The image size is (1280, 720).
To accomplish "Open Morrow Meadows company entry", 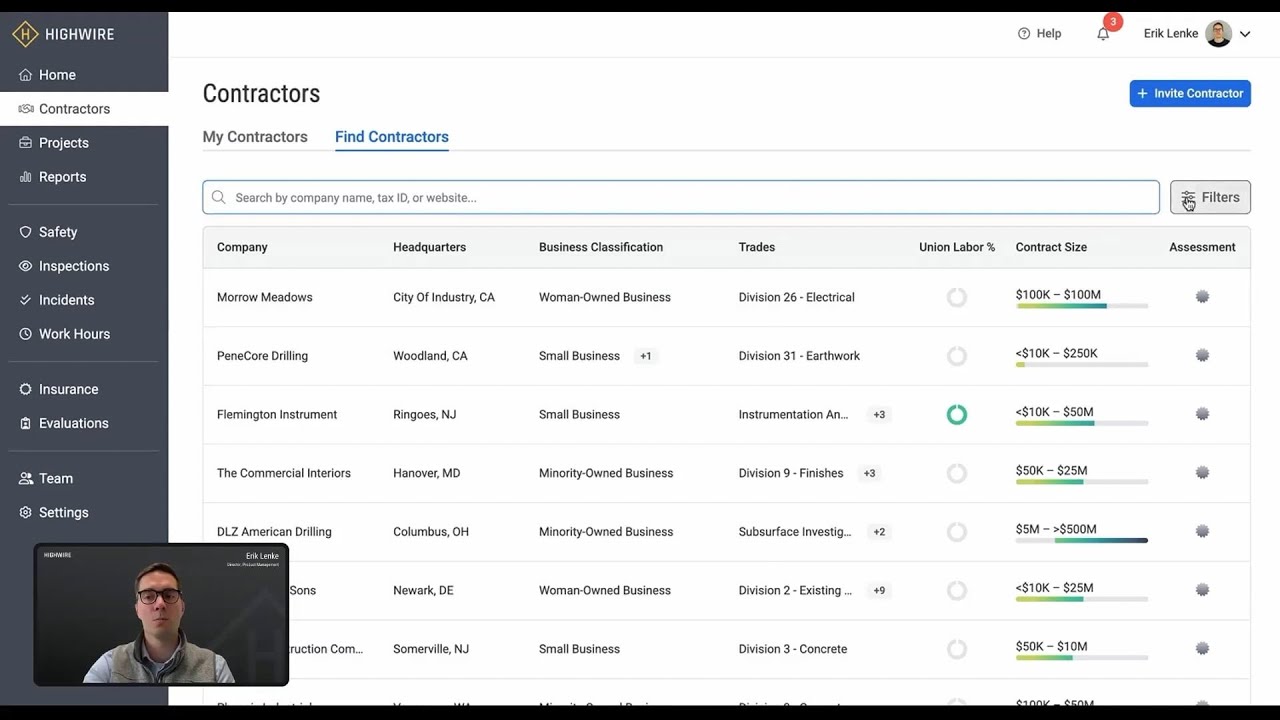I will 265,297.
